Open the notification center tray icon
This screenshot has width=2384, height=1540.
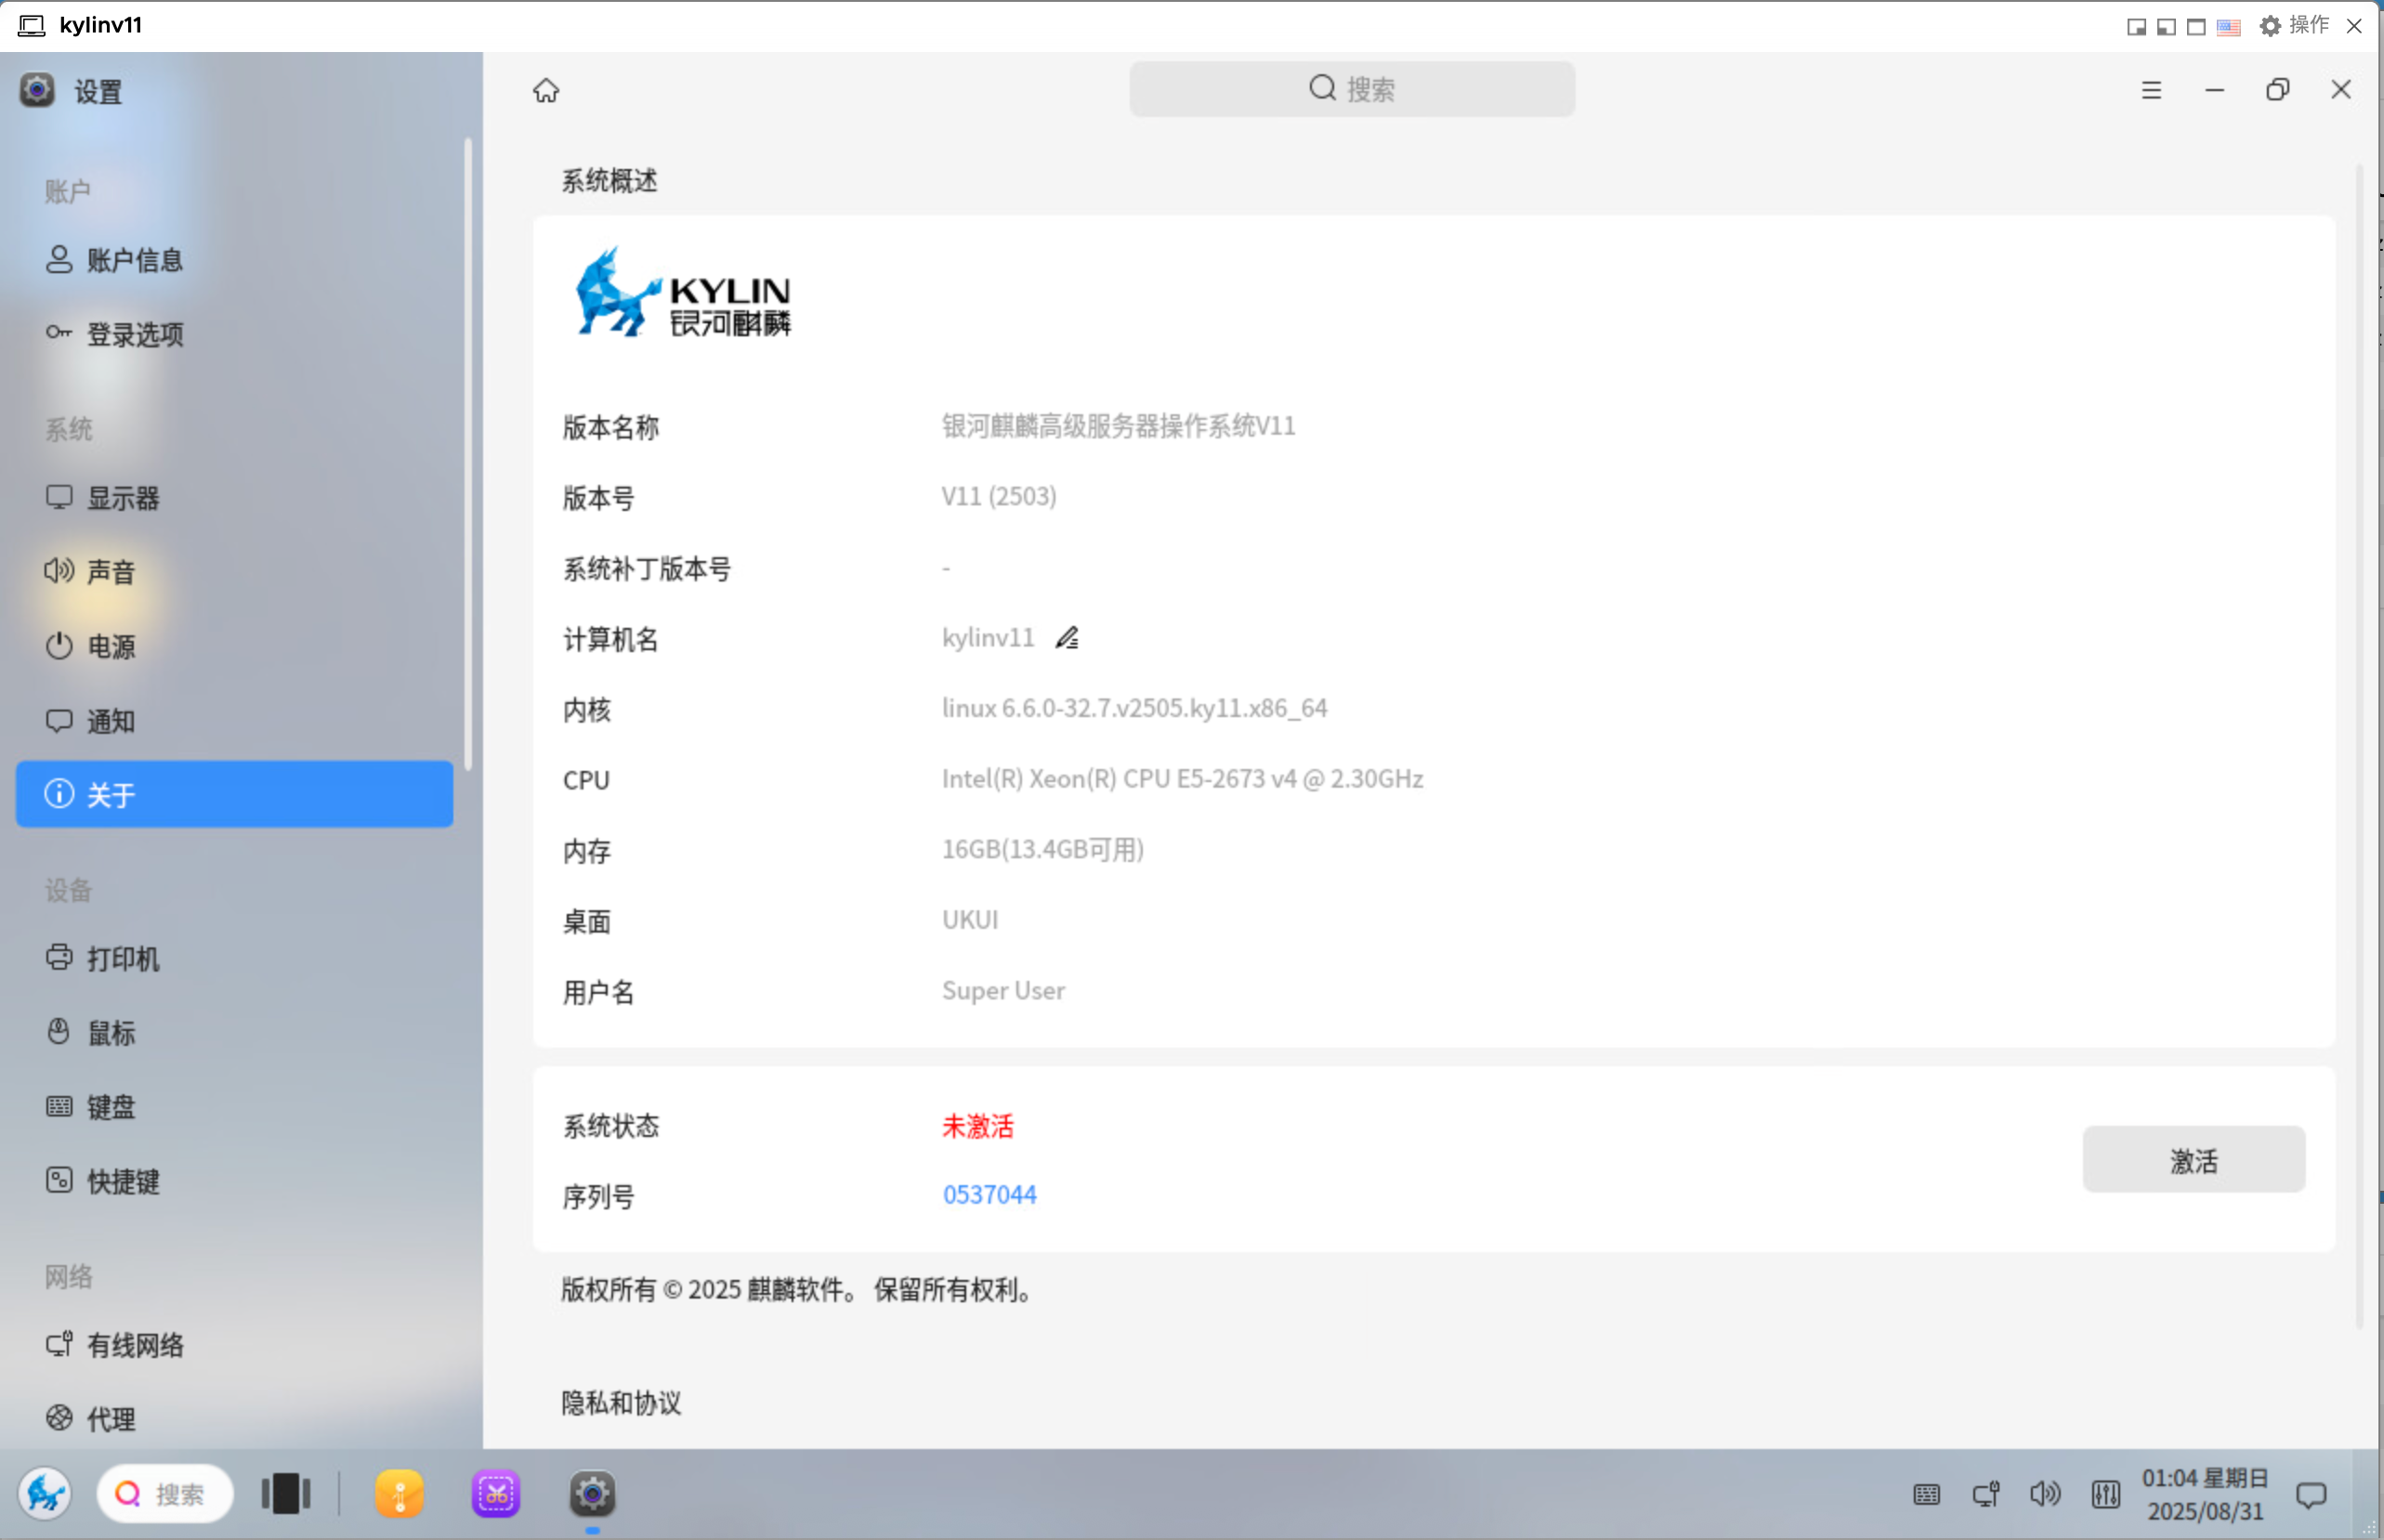[x=2311, y=1494]
